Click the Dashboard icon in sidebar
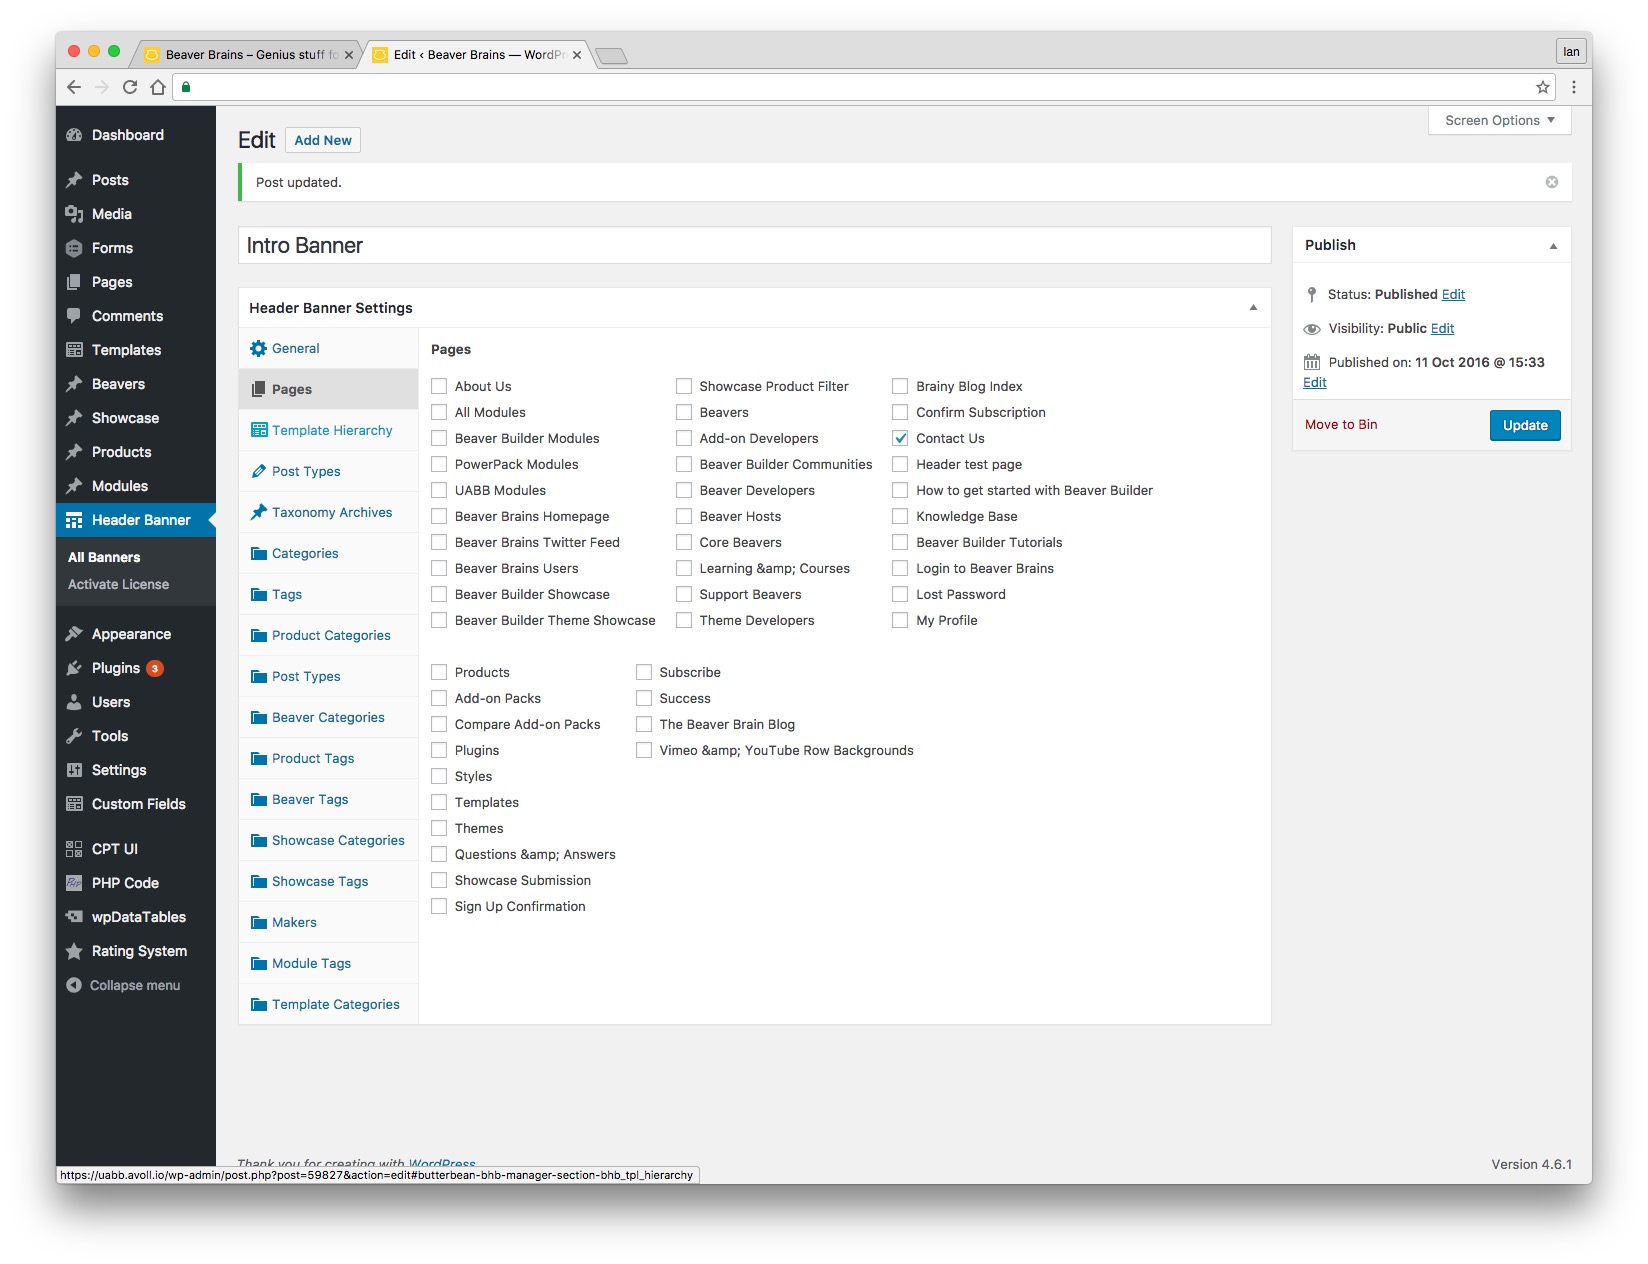 click(x=74, y=135)
